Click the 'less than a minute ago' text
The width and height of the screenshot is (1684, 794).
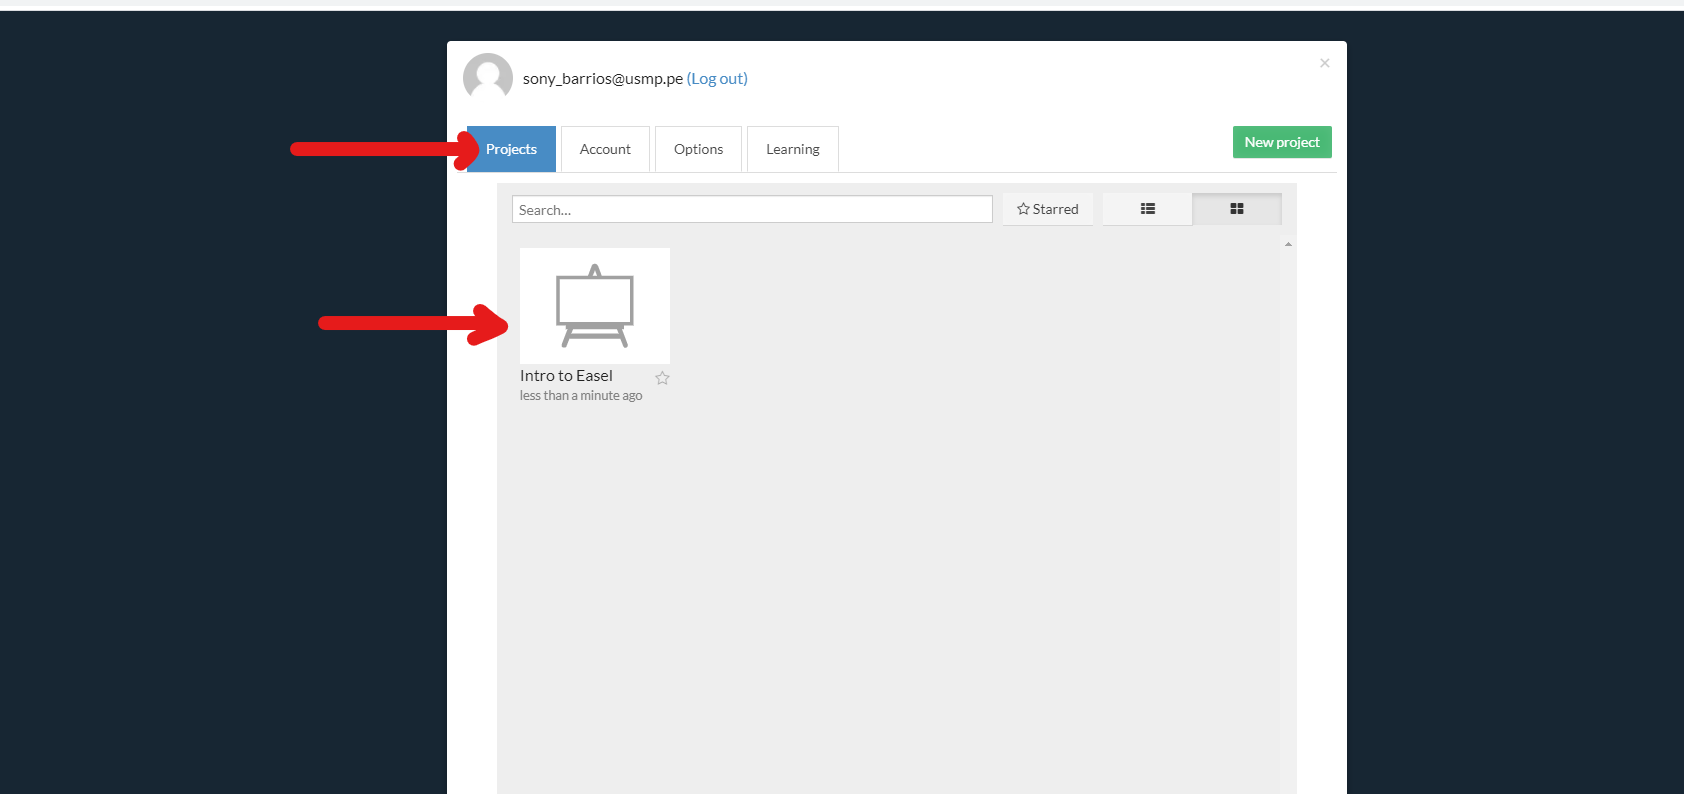click(x=581, y=396)
